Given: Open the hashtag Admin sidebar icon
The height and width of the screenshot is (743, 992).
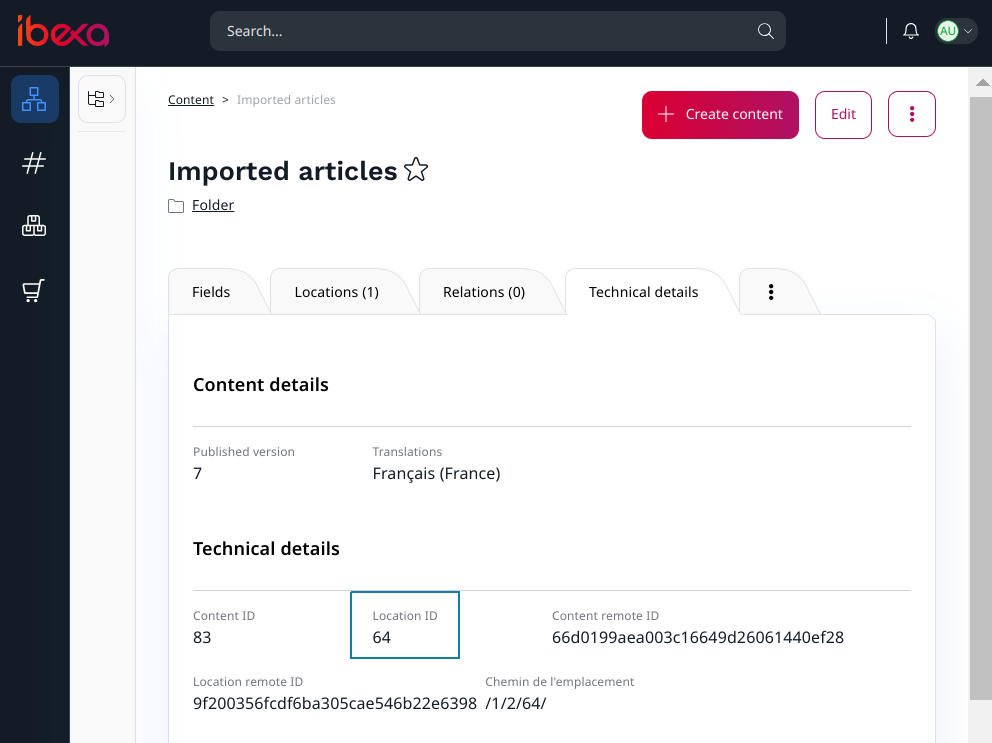Looking at the screenshot, I should 35,163.
